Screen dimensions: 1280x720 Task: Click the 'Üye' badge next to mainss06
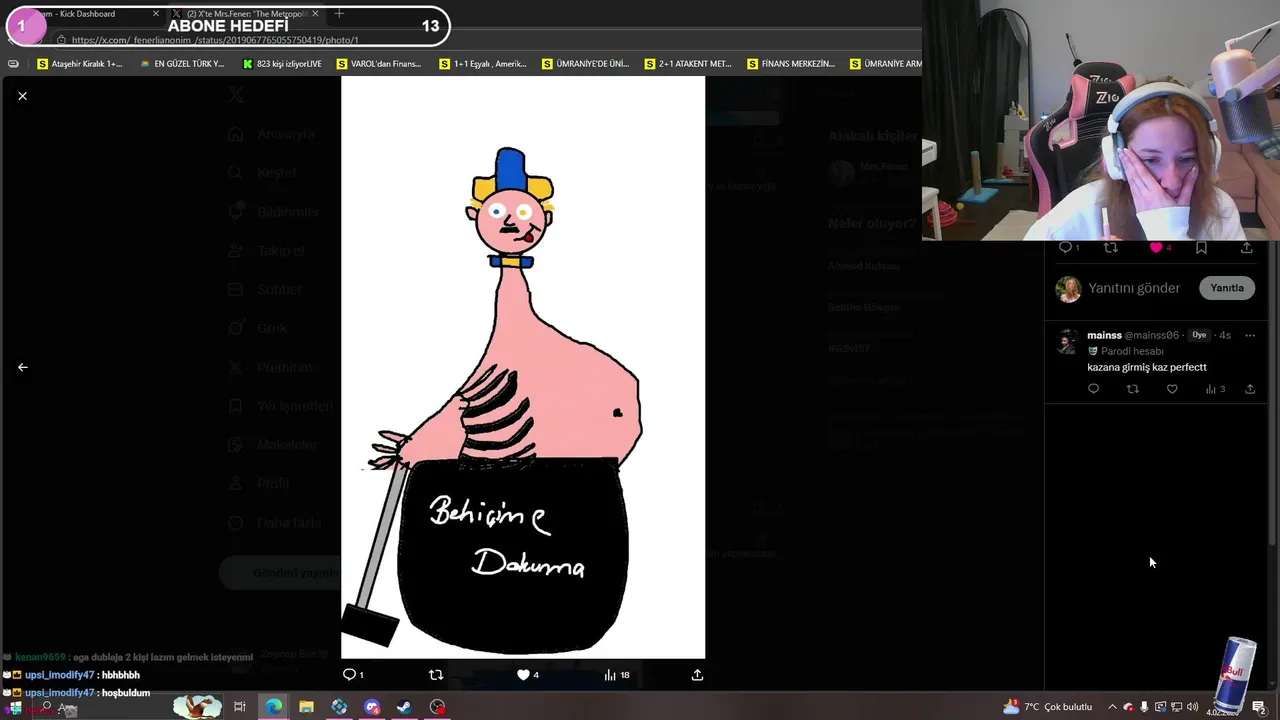click(x=1199, y=335)
